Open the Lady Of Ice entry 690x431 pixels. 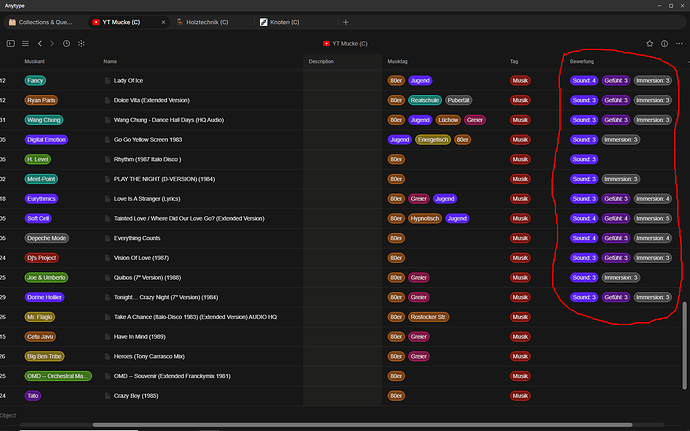click(x=128, y=81)
